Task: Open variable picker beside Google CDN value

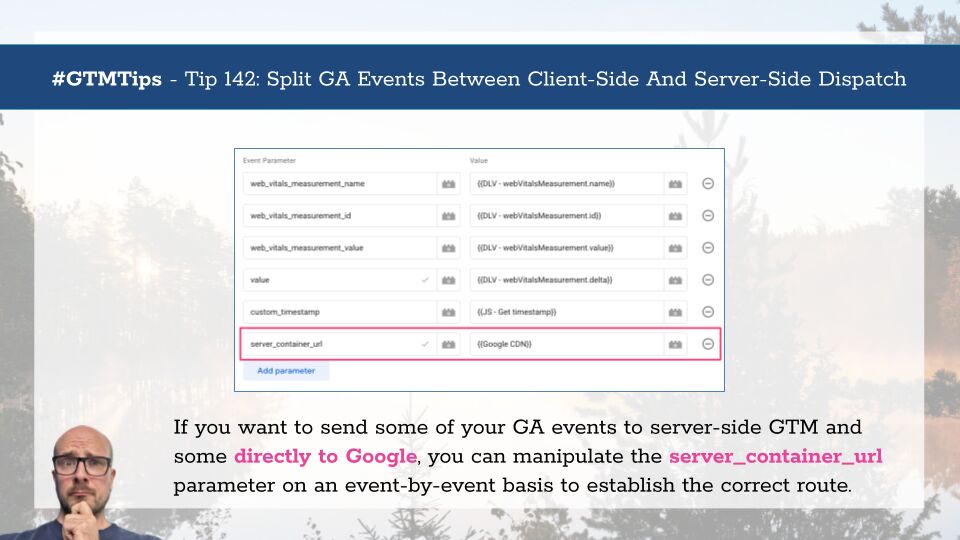Action: [675, 344]
